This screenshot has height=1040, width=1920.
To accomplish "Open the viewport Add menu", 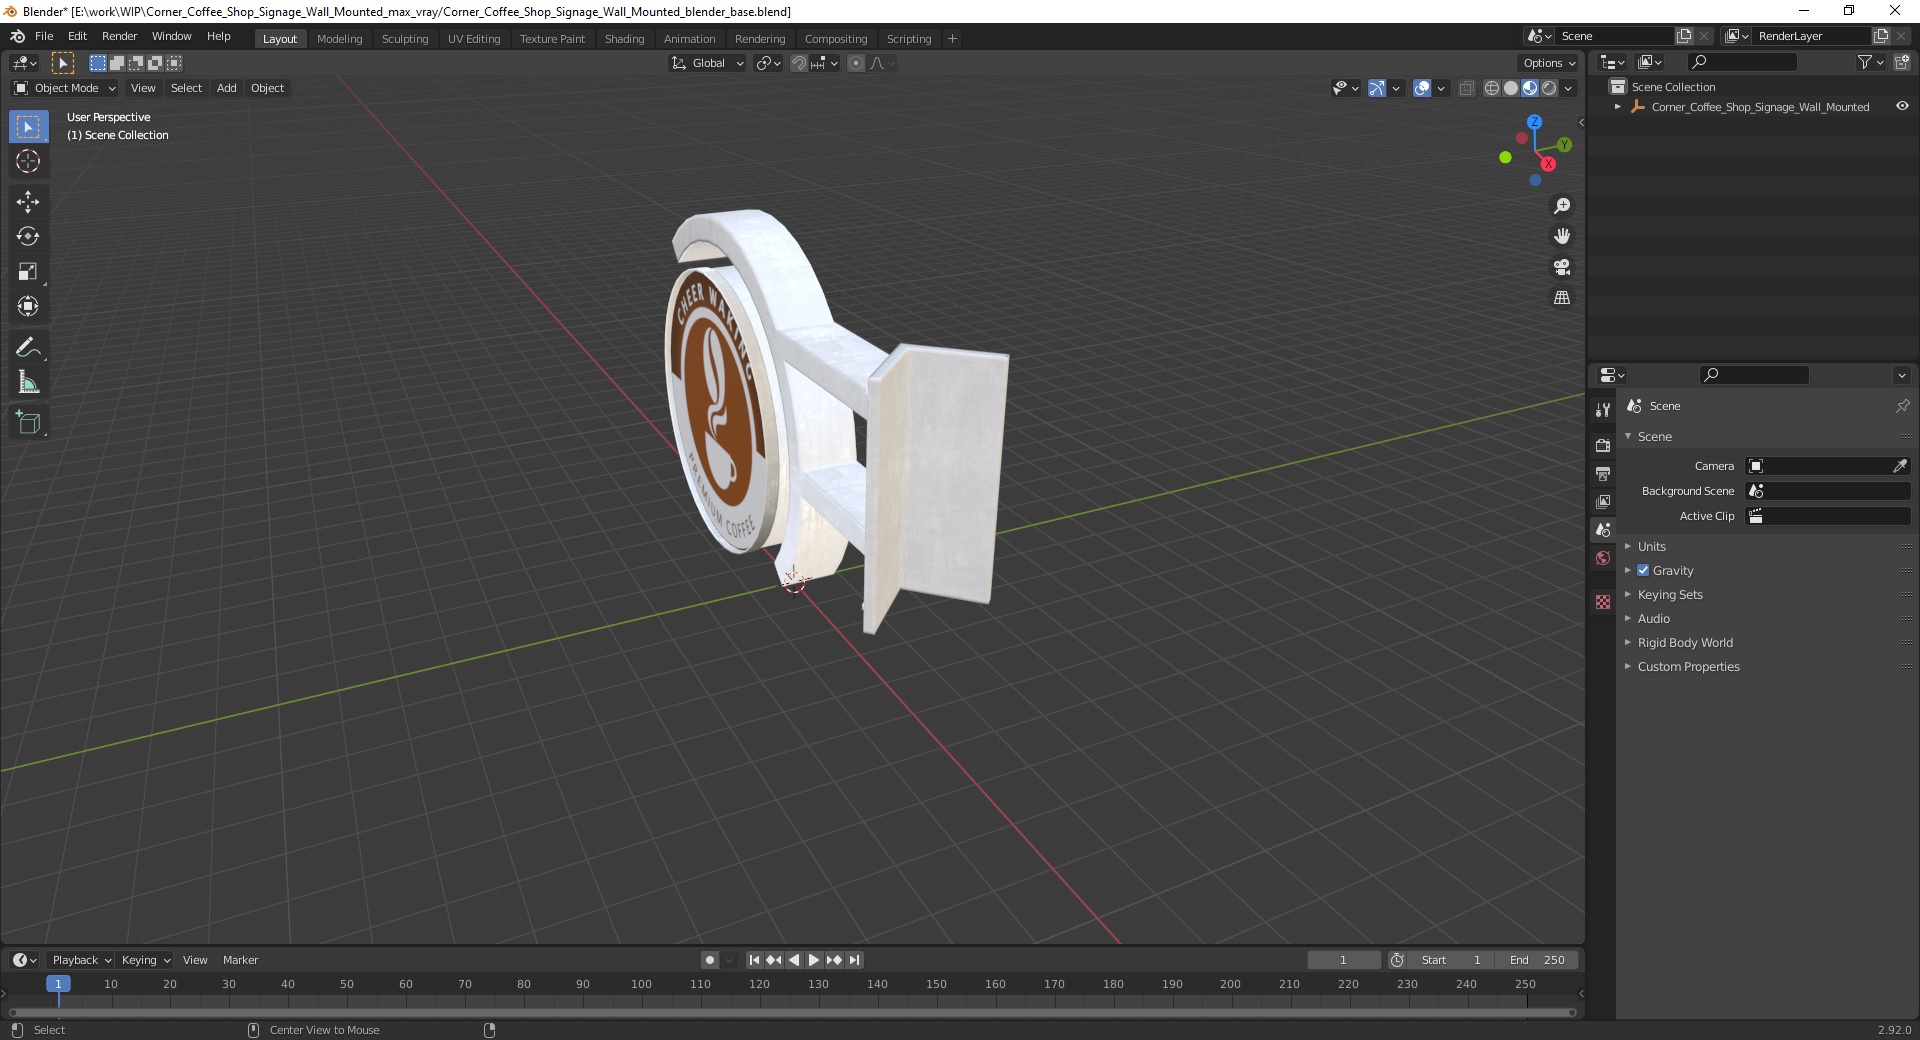I will click(227, 88).
